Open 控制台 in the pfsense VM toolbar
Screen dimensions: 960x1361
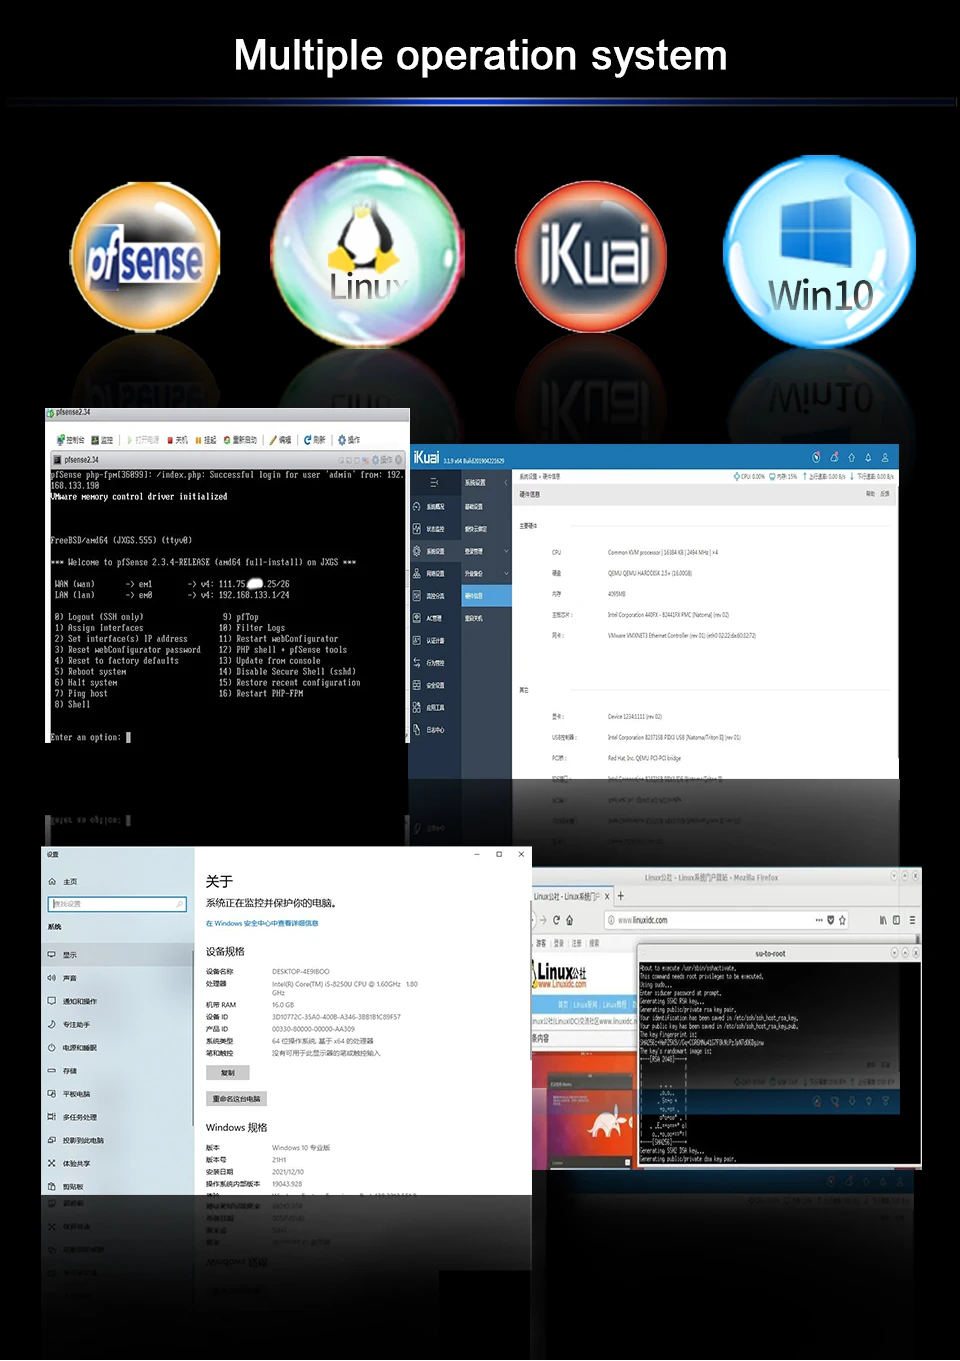(71, 440)
